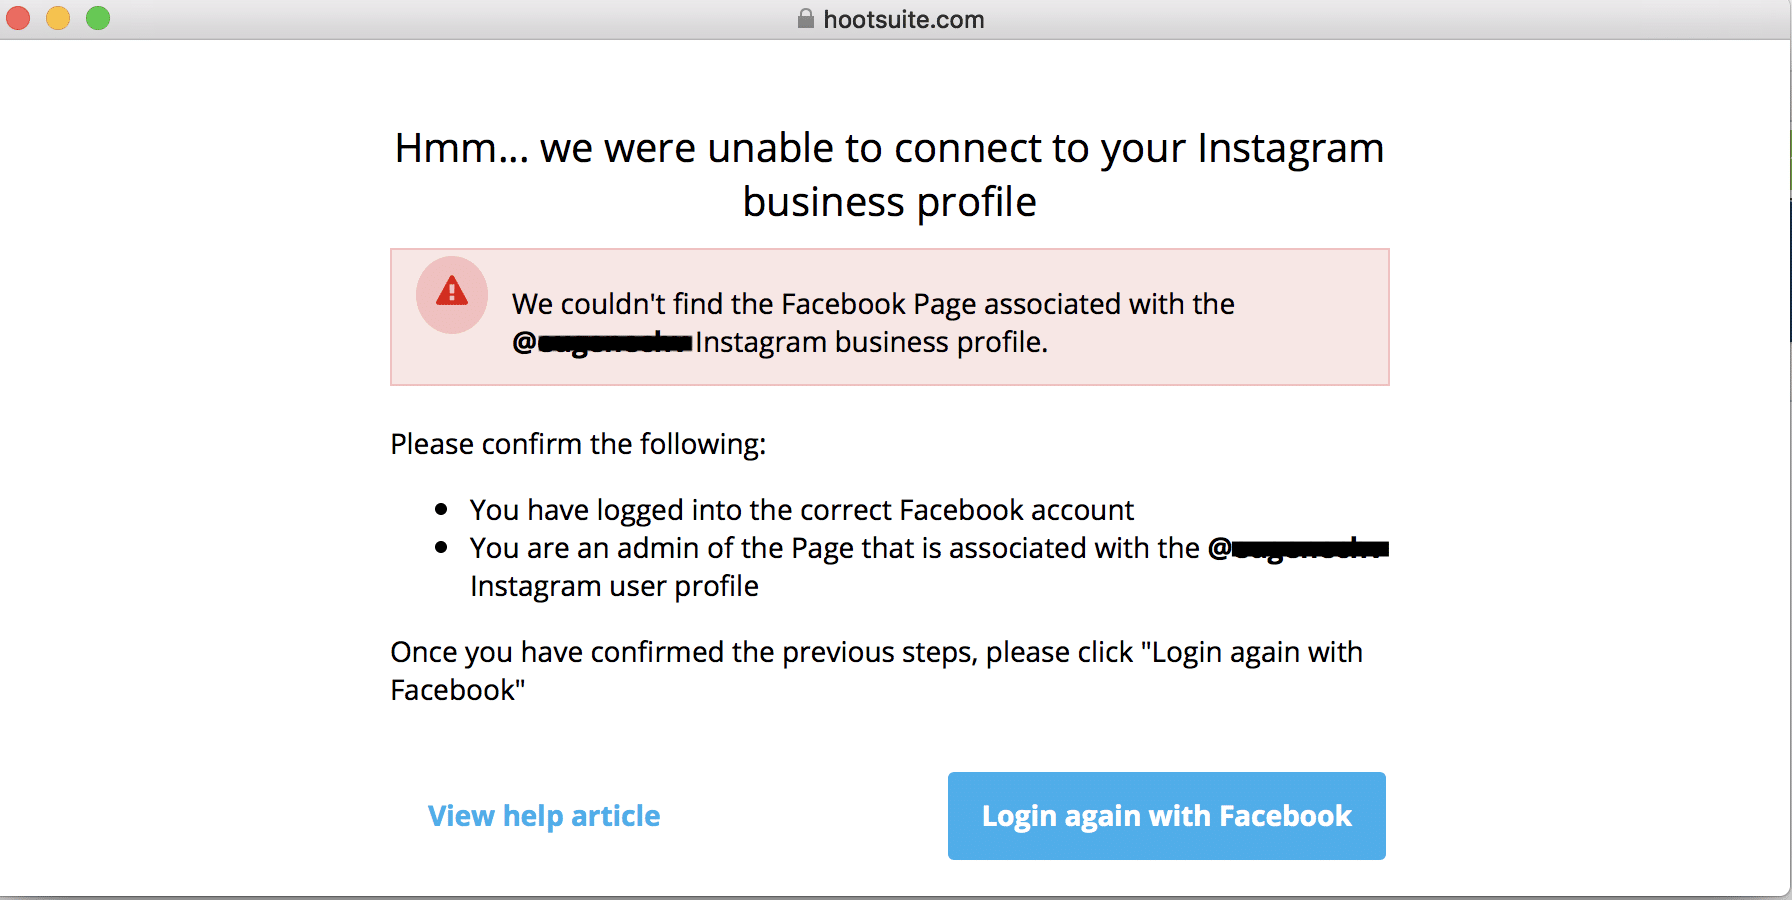Click 'You have logged into the correct Facebook account'
The width and height of the screenshot is (1792, 900).
pyautogui.click(x=802, y=510)
